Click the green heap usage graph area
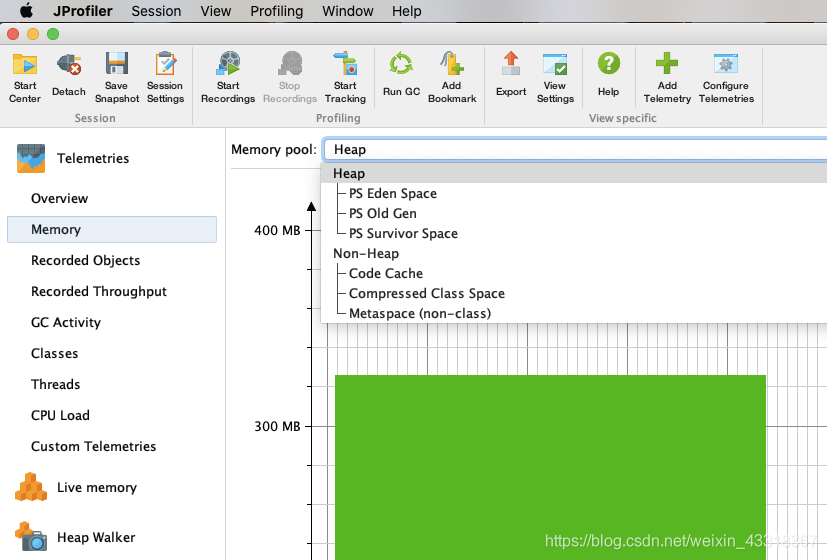Viewport: 827px width, 560px height. [x=550, y=467]
